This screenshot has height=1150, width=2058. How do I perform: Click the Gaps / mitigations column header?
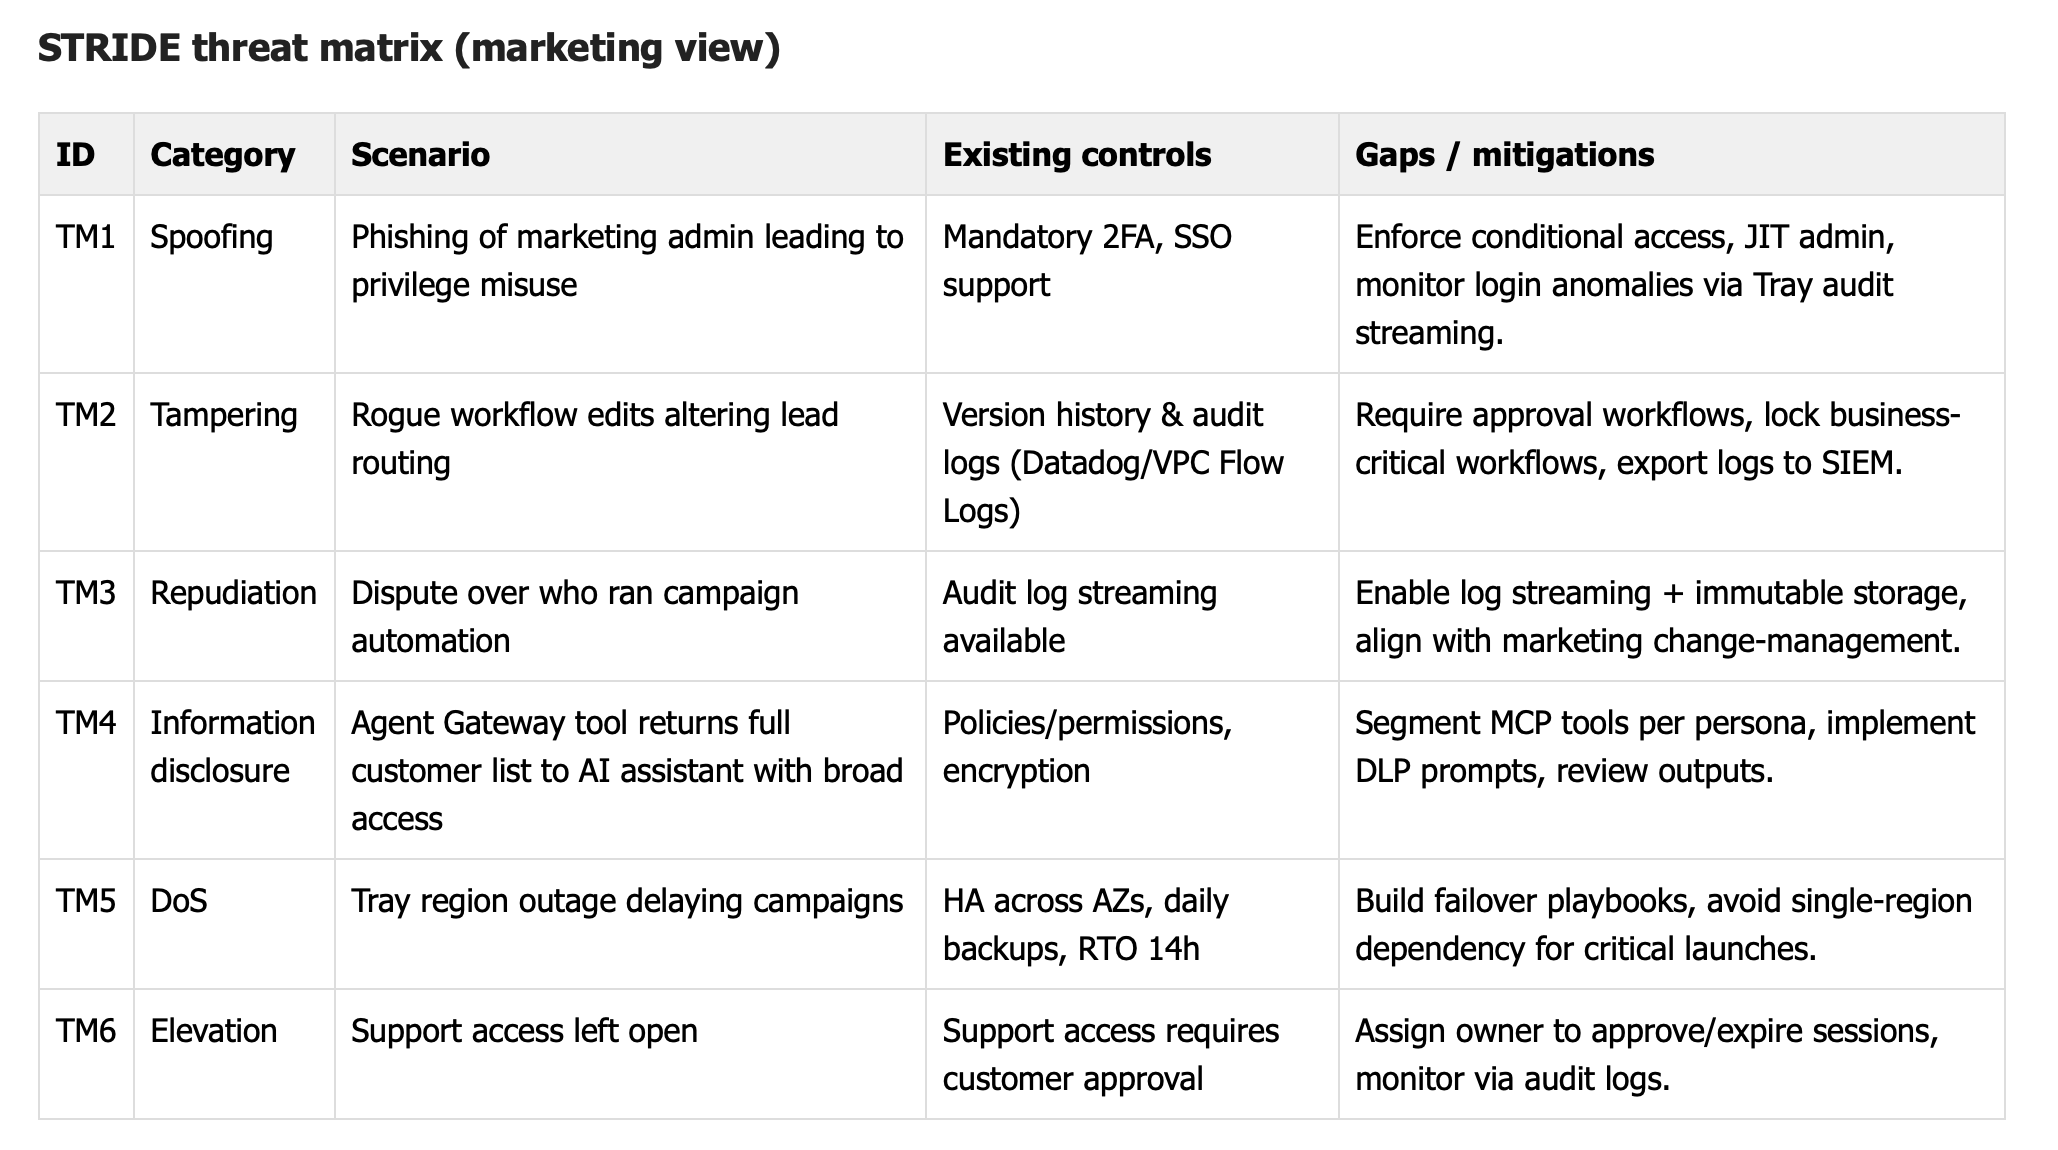[1504, 155]
